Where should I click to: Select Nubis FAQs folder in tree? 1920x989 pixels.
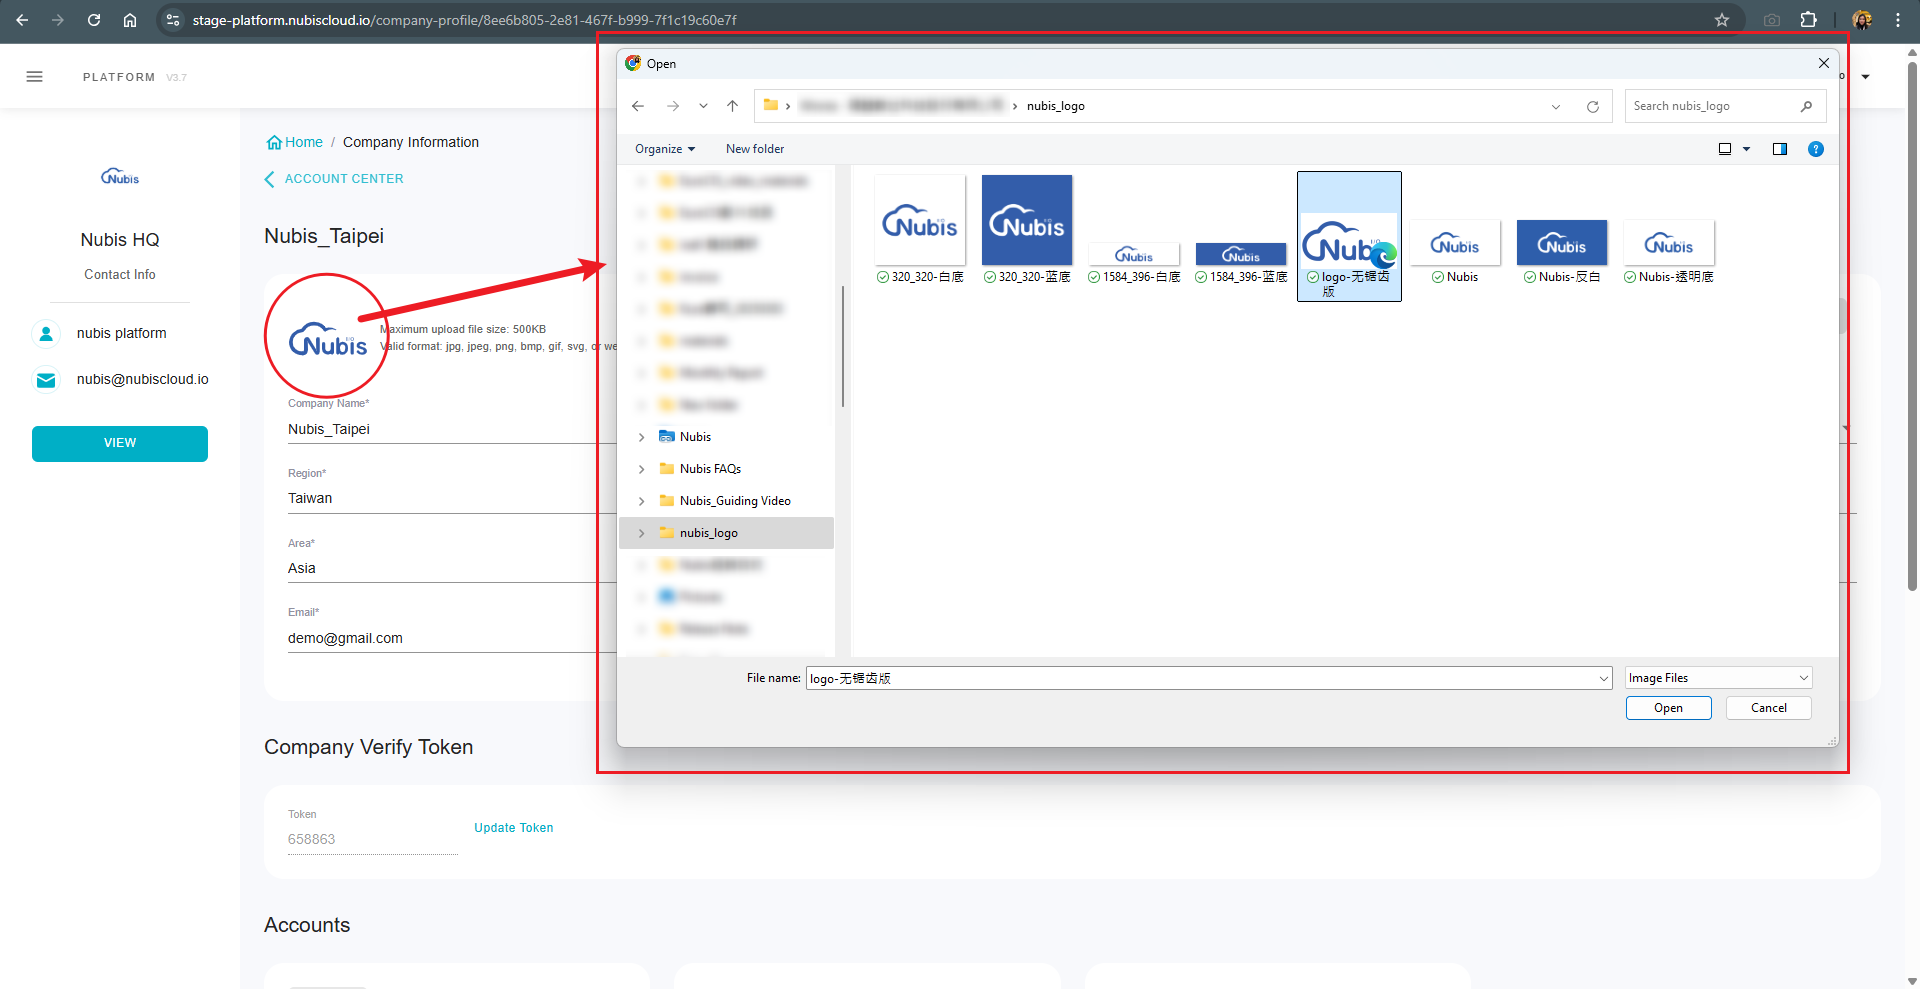coord(710,469)
